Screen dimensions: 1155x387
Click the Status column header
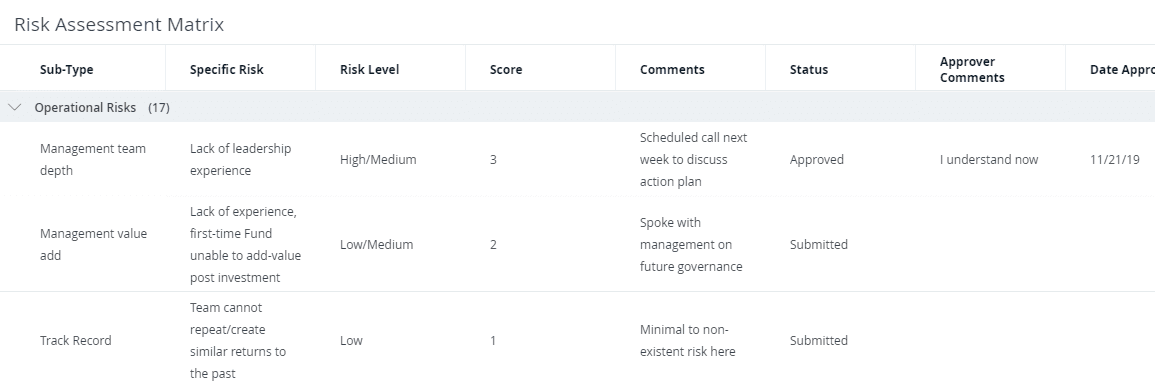tap(809, 69)
